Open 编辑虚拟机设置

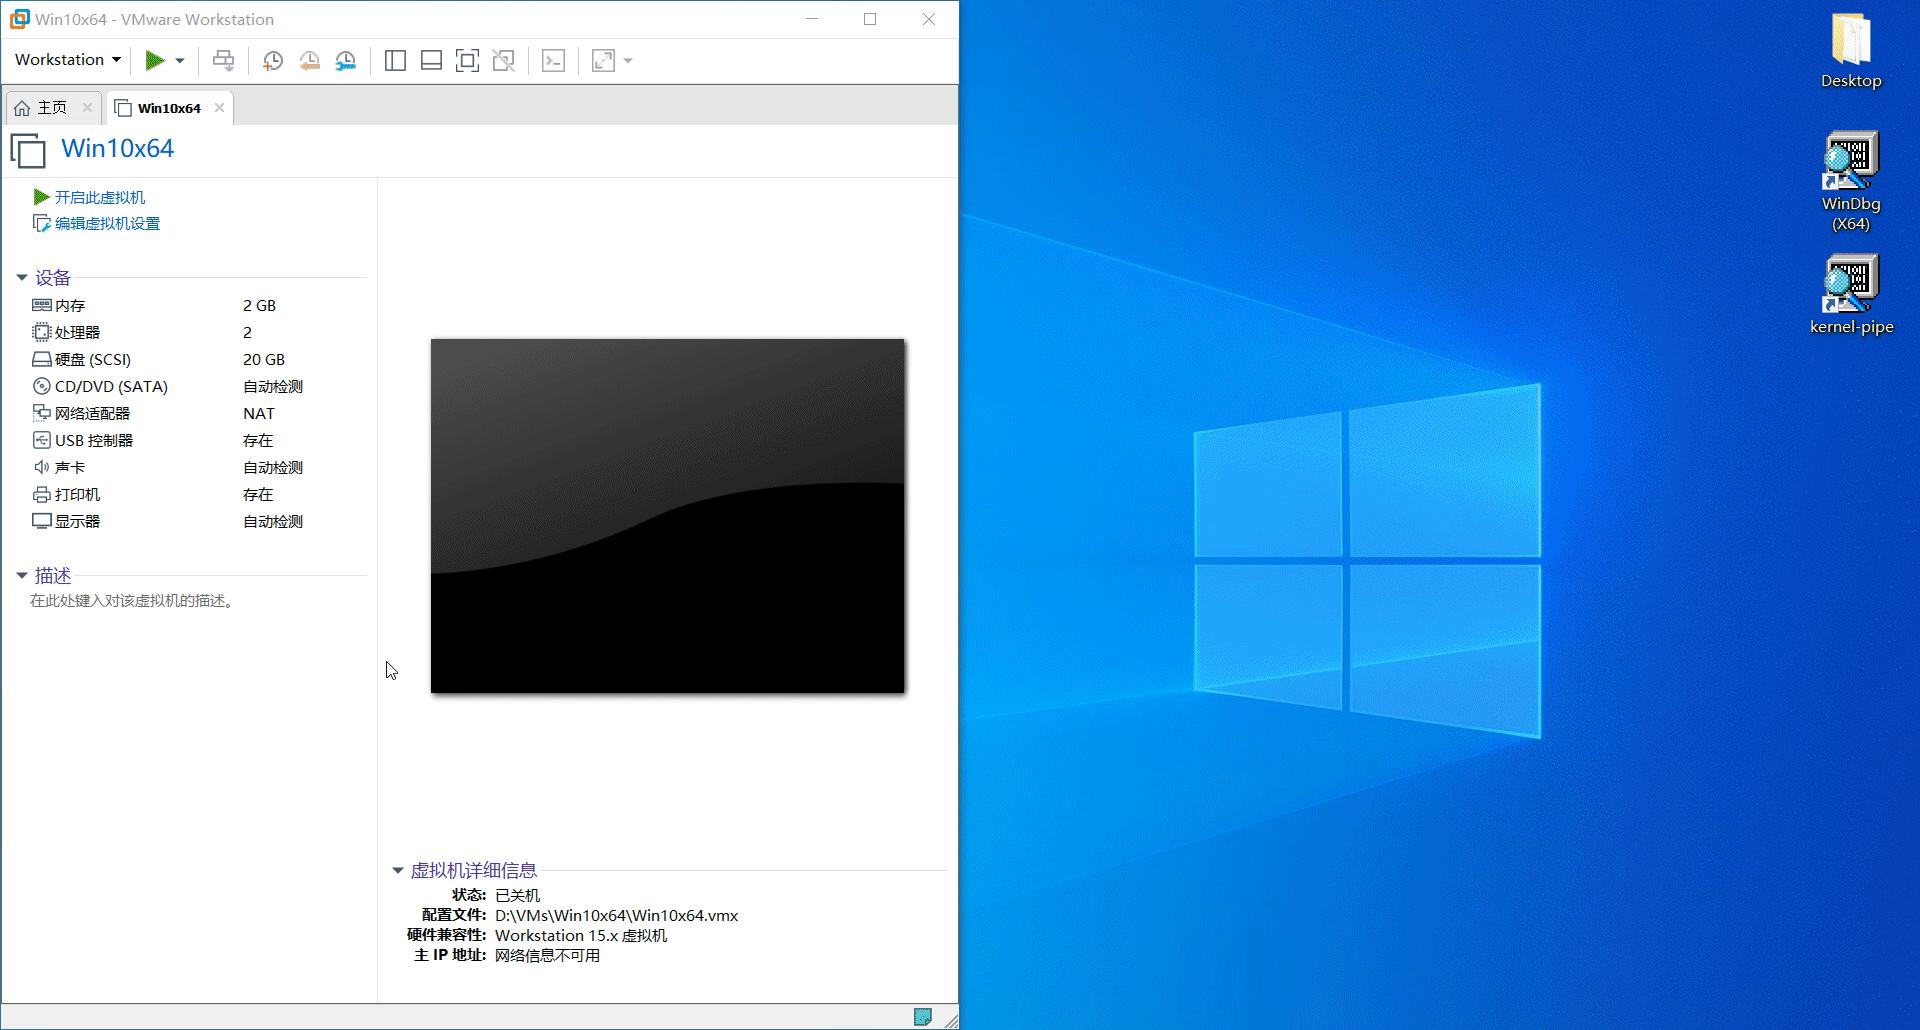(106, 223)
